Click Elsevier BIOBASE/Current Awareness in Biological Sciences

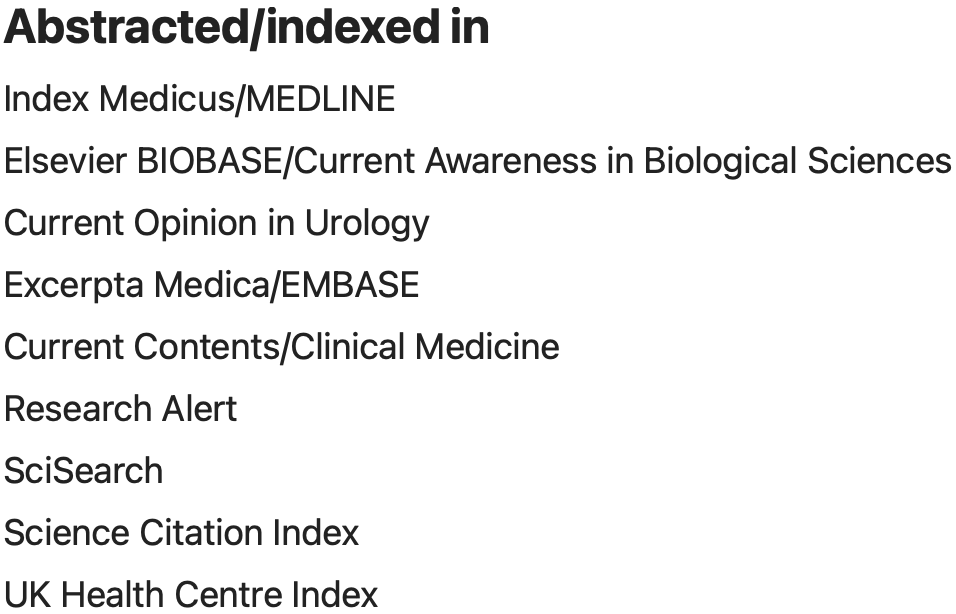tap(477, 162)
